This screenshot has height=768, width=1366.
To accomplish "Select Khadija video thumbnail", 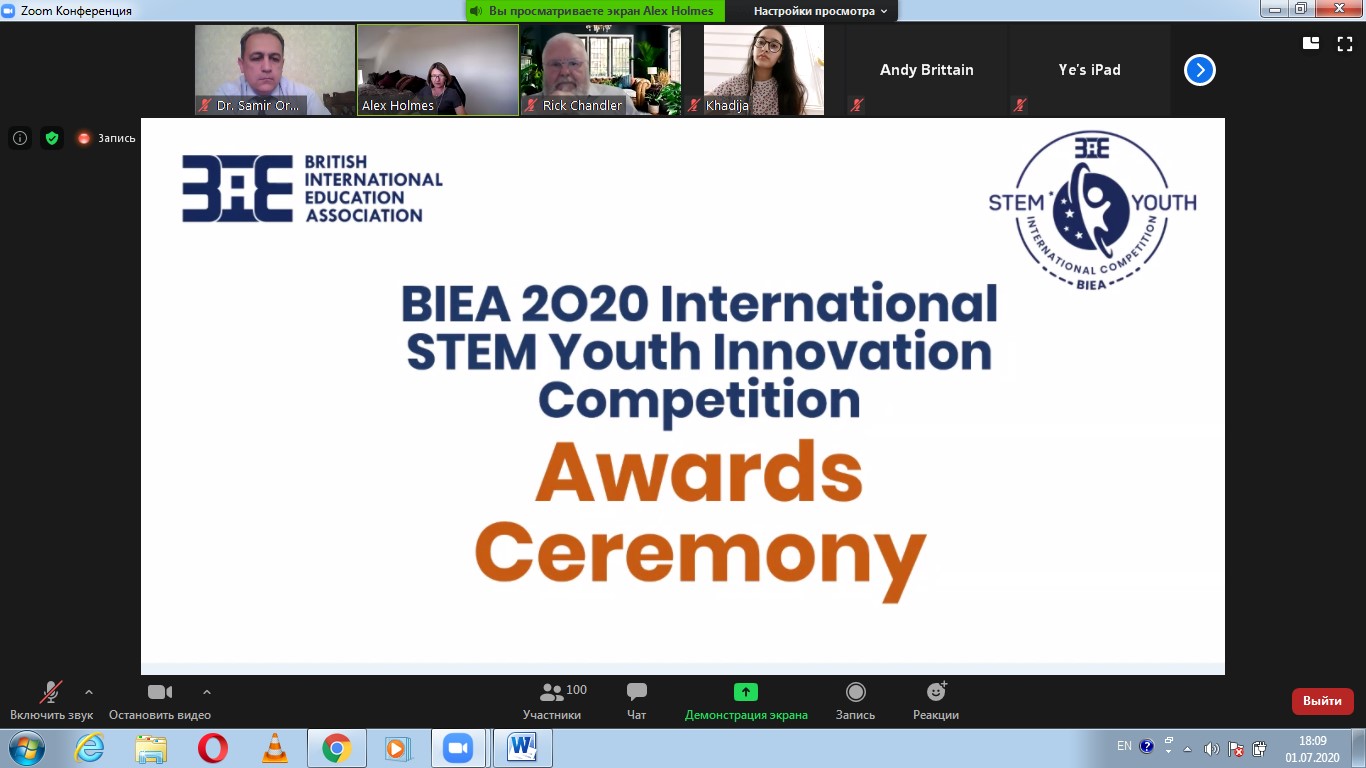I will (x=764, y=70).
